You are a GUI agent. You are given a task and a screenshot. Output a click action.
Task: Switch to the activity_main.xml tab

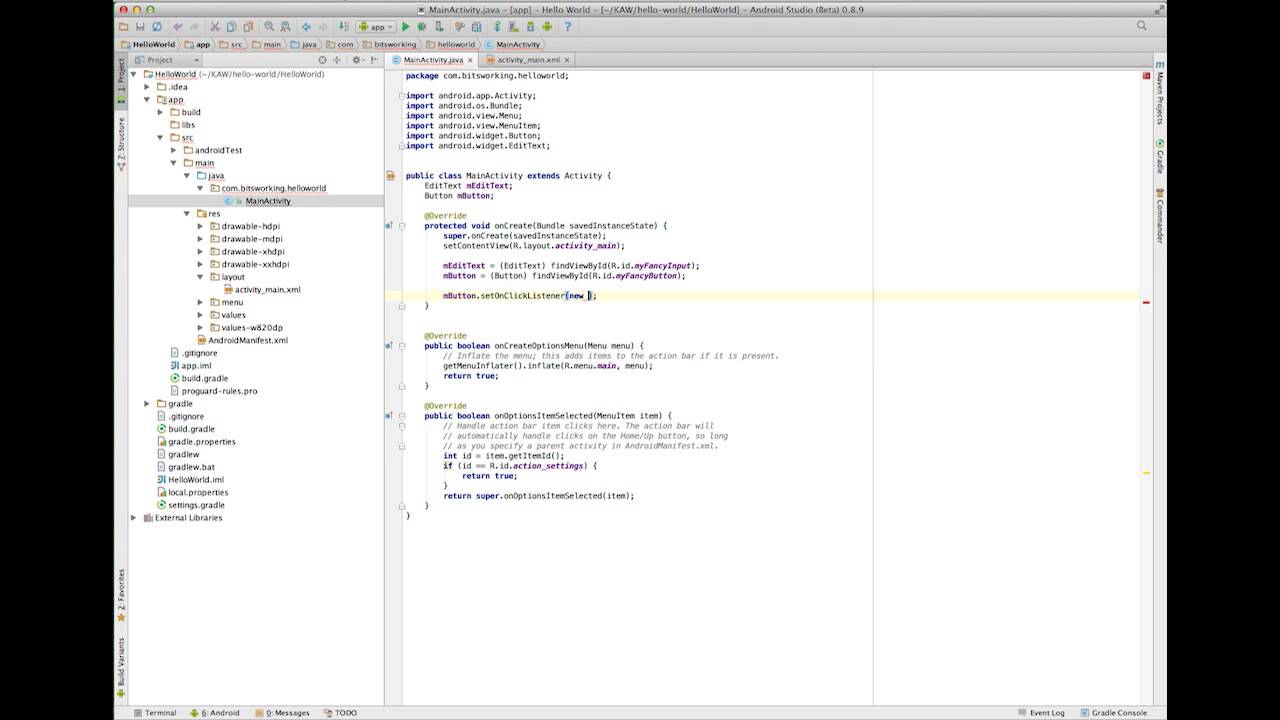(x=528, y=60)
